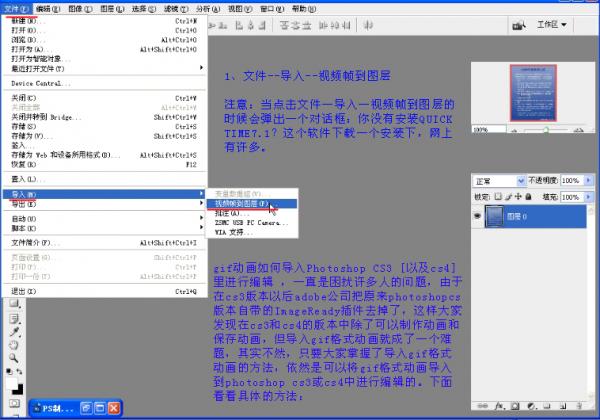This screenshot has width=600, height=420.
Task: Expand the 自动 submenu
Action: (105, 218)
